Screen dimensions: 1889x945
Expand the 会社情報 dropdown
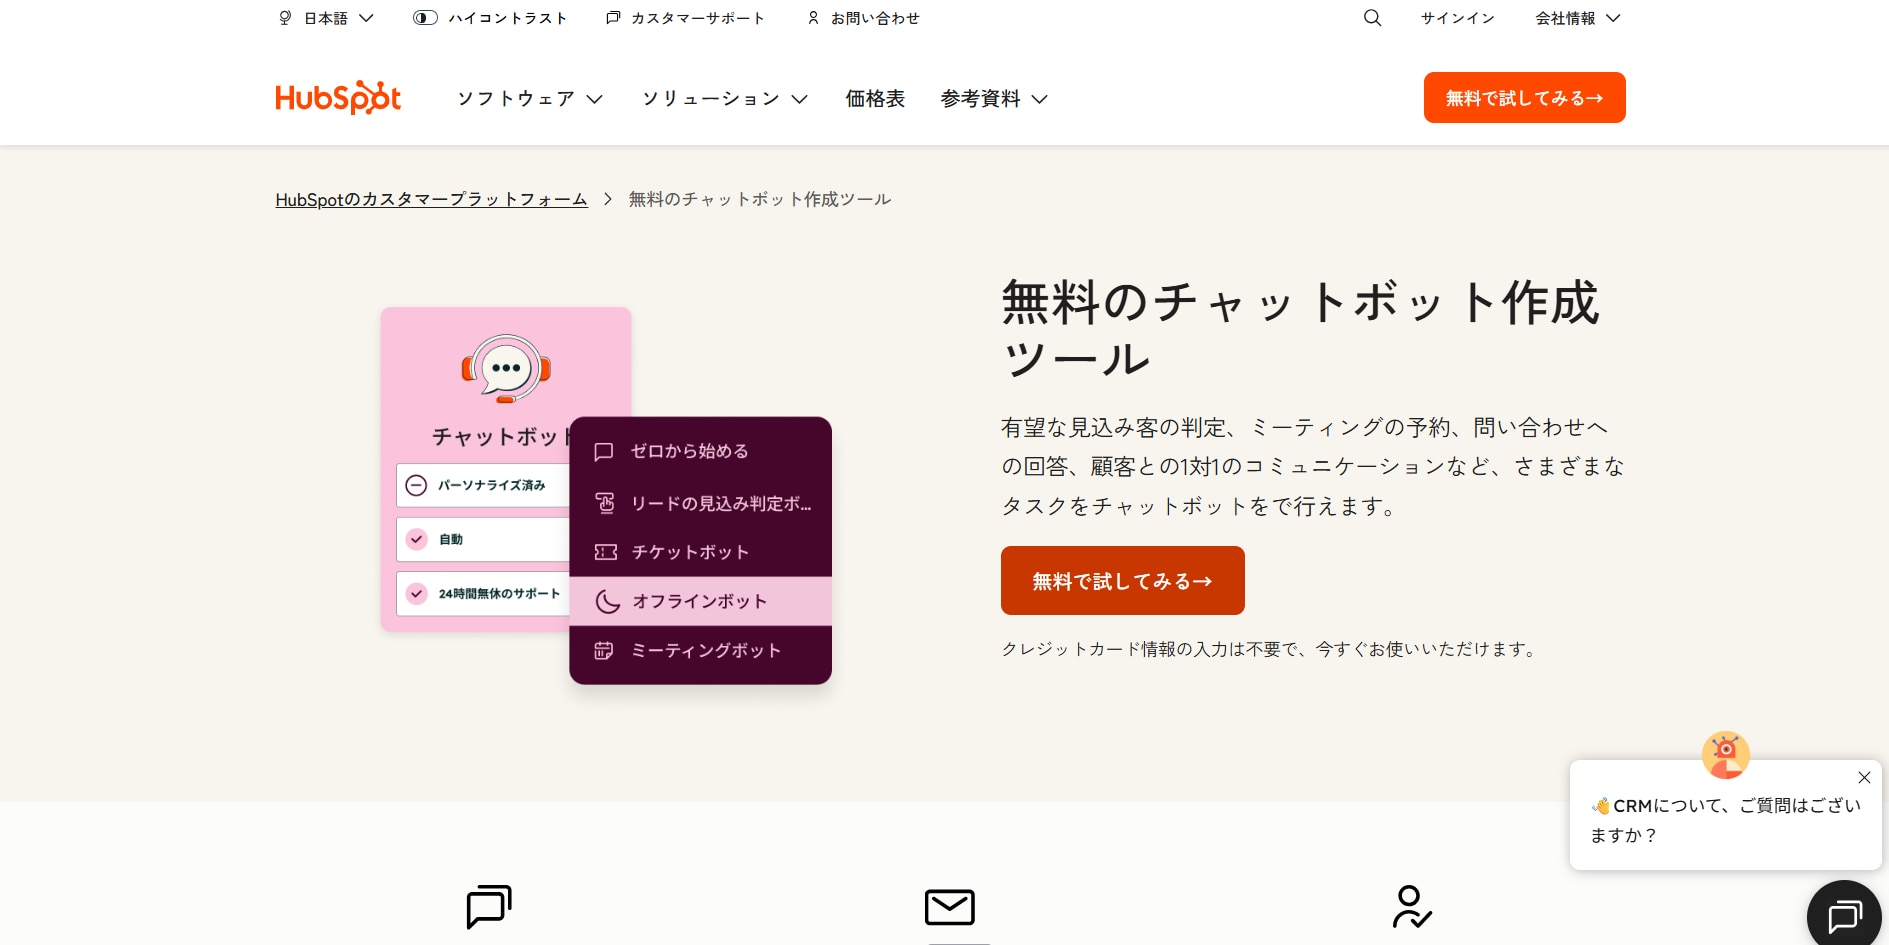[x=1577, y=18]
